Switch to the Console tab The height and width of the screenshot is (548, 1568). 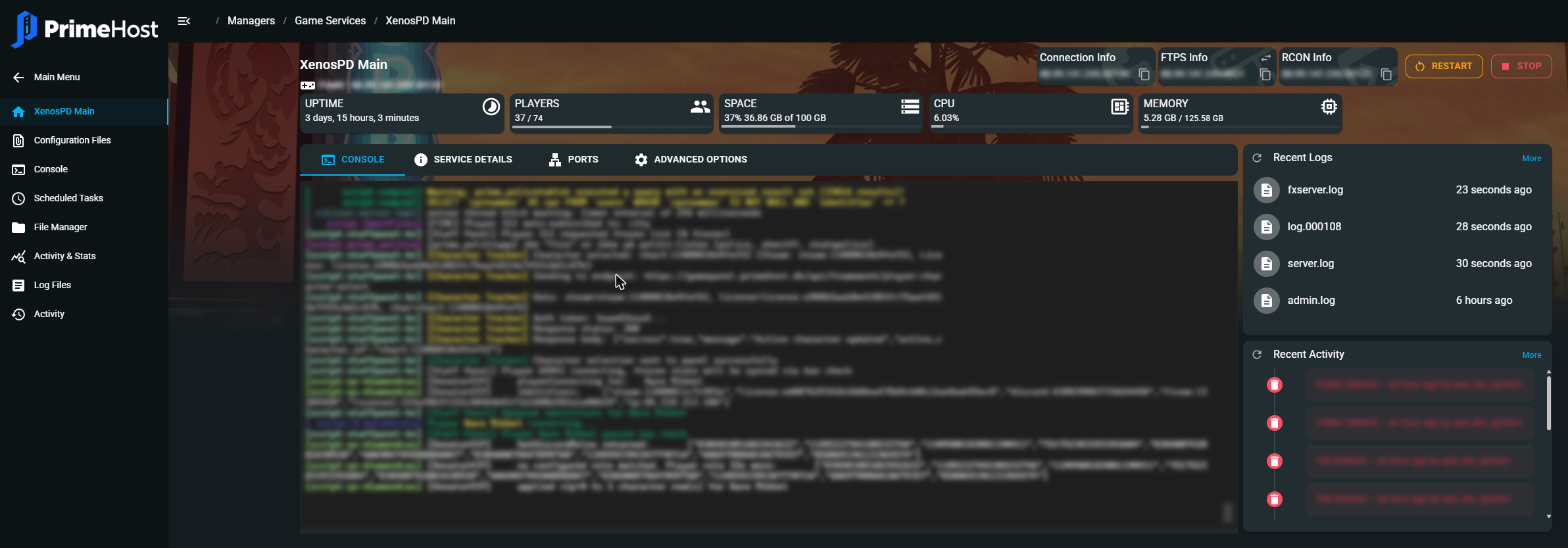(x=353, y=160)
